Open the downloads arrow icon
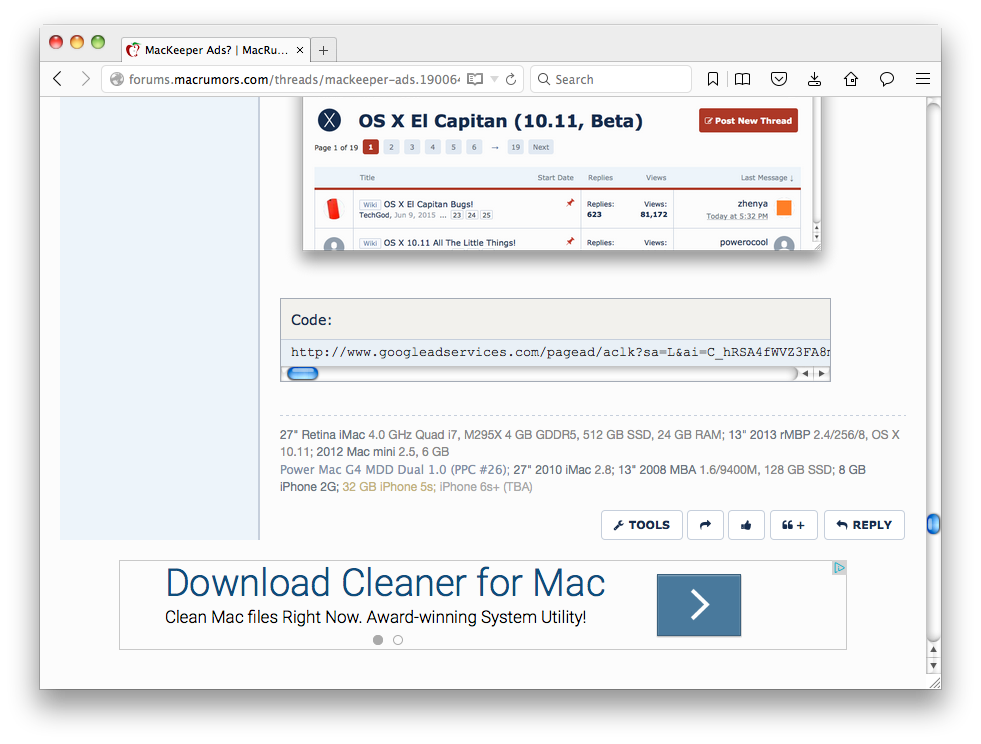Image resolution: width=981 pixels, height=744 pixels. [x=814, y=79]
